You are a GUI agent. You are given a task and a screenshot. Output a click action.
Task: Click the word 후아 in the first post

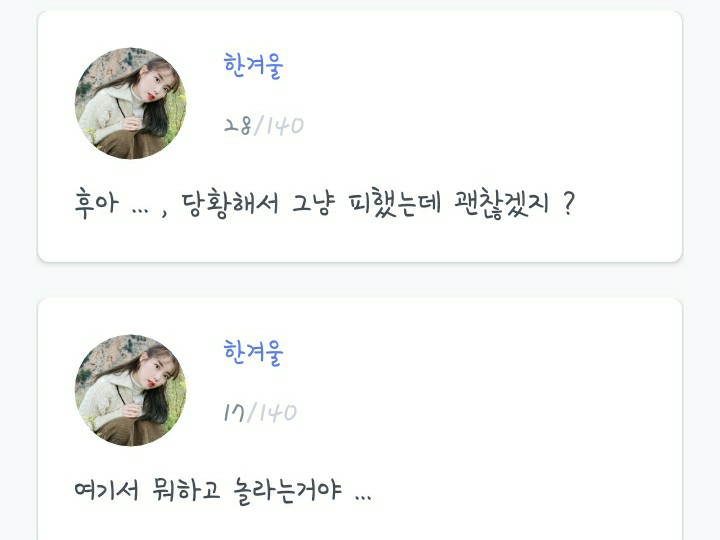tap(96, 203)
